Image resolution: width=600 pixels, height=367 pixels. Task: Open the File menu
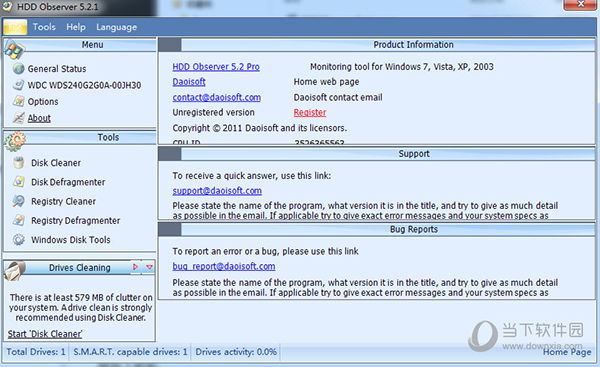click(x=15, y=27)
